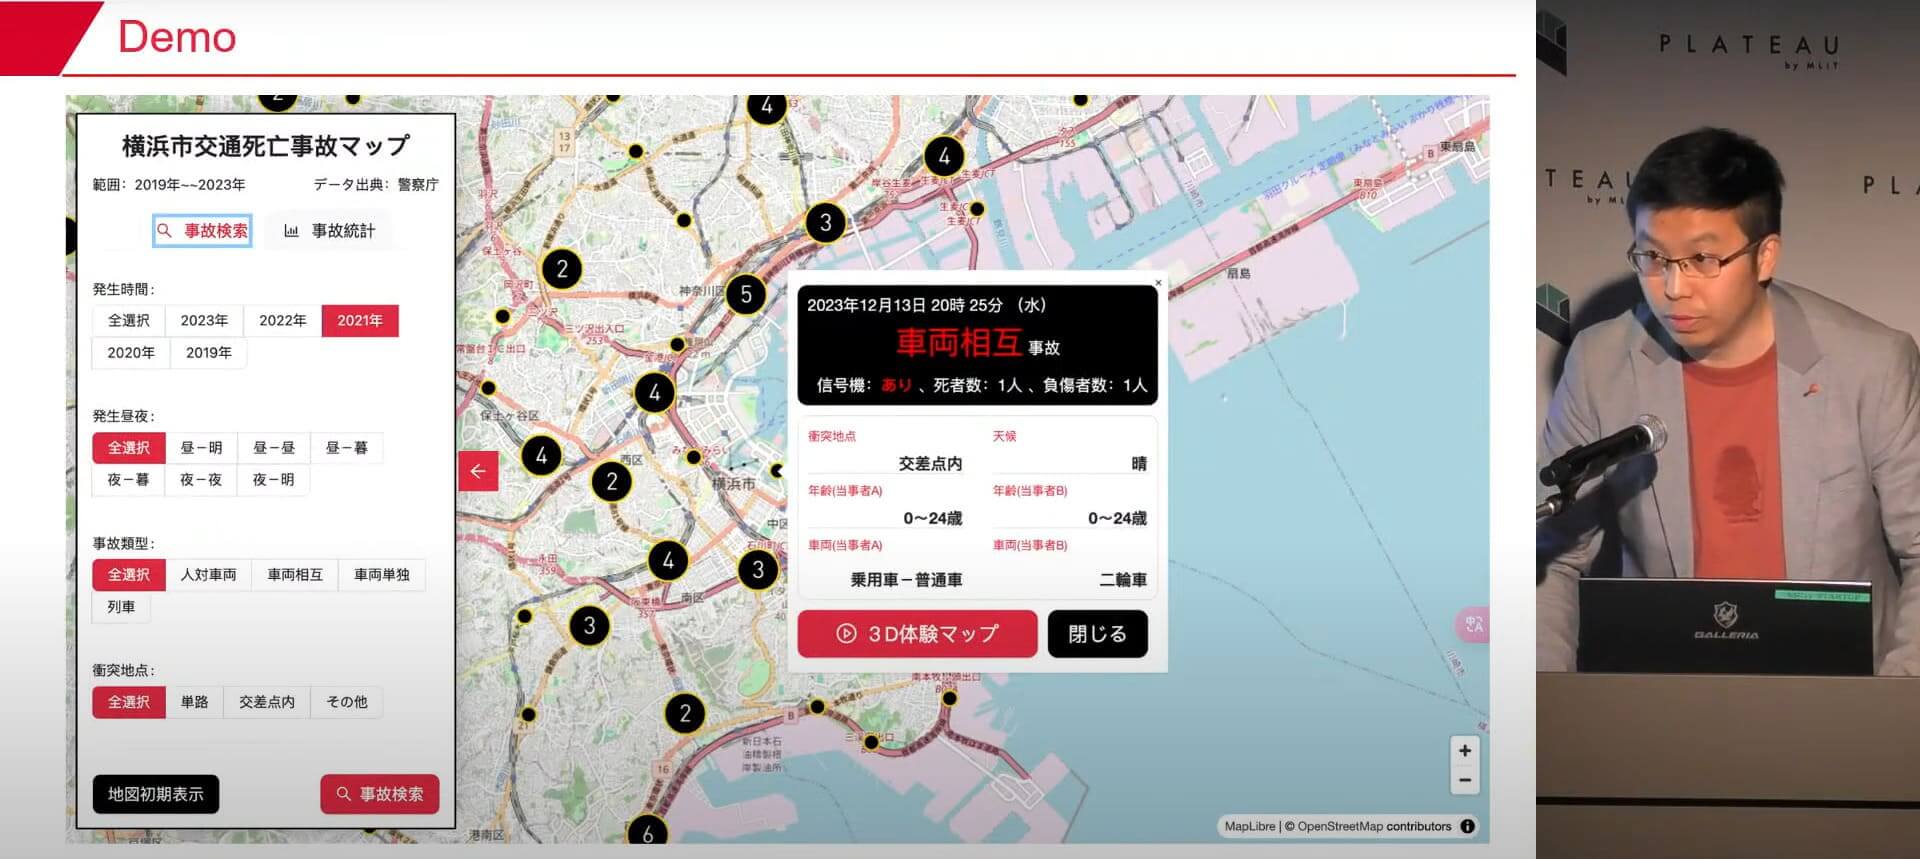Filter by 人対車両 accident type

coord(209,575)
